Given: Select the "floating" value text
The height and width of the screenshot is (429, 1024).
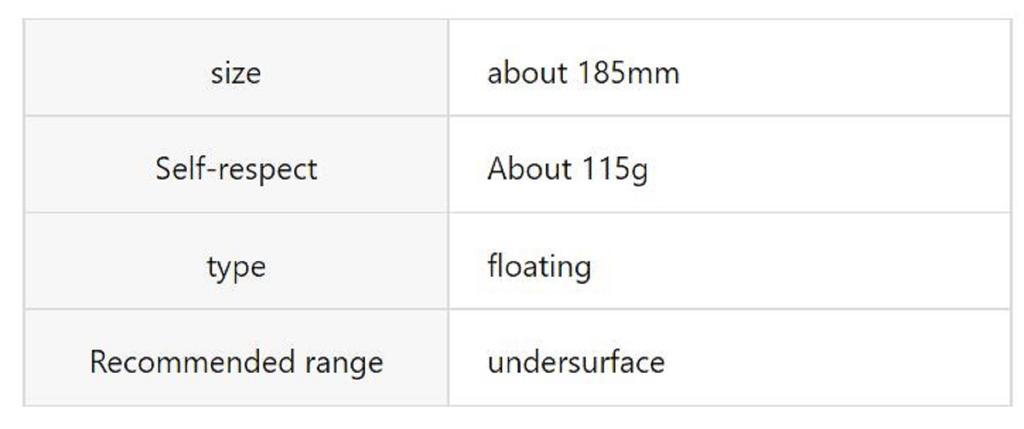Looking at the screenshot, I should [539, 266].
